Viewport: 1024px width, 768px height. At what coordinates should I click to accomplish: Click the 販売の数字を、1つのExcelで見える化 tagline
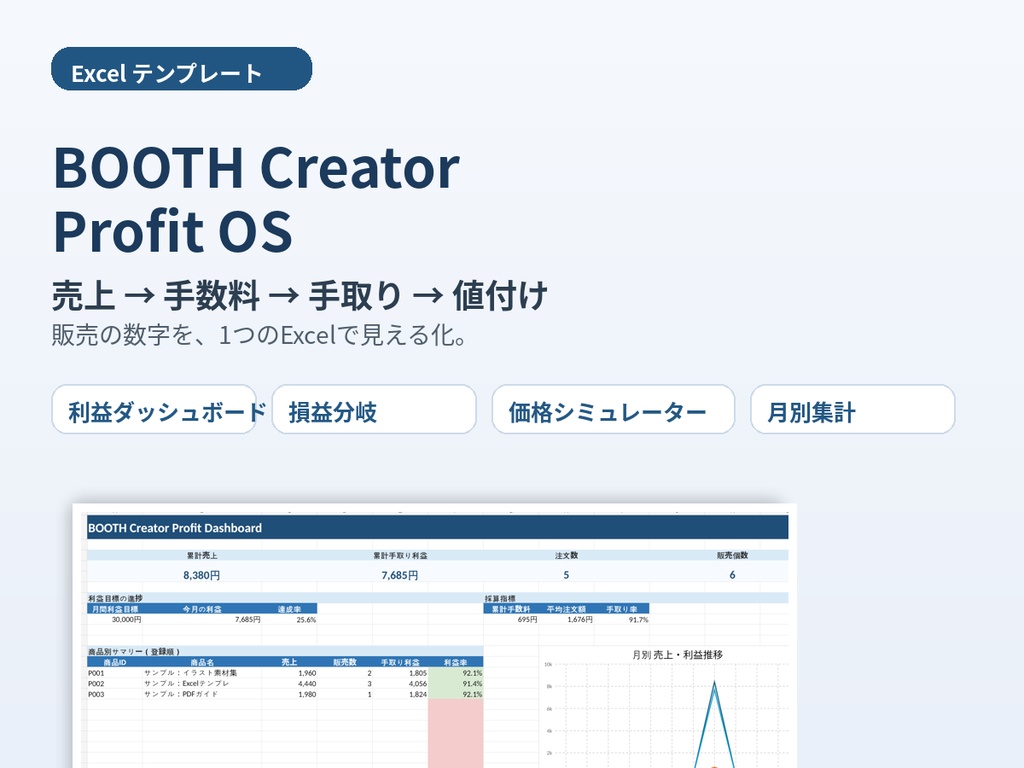pyautogui.click(x=259, y=335)
